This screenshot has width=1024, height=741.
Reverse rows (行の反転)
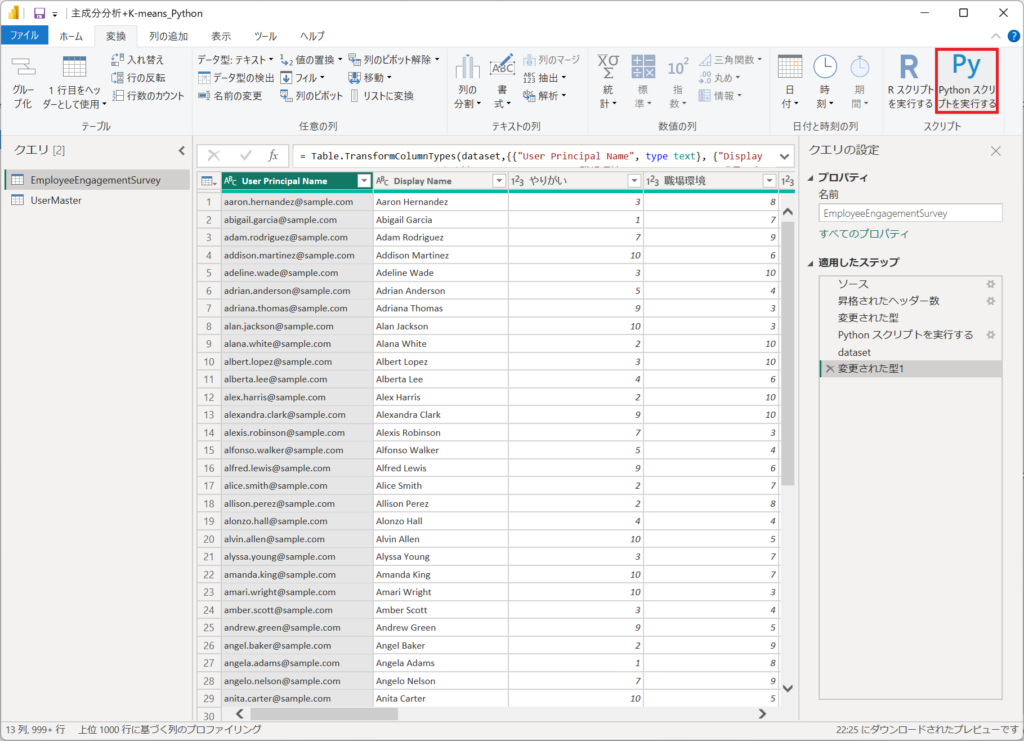click(x=138, y=78)
